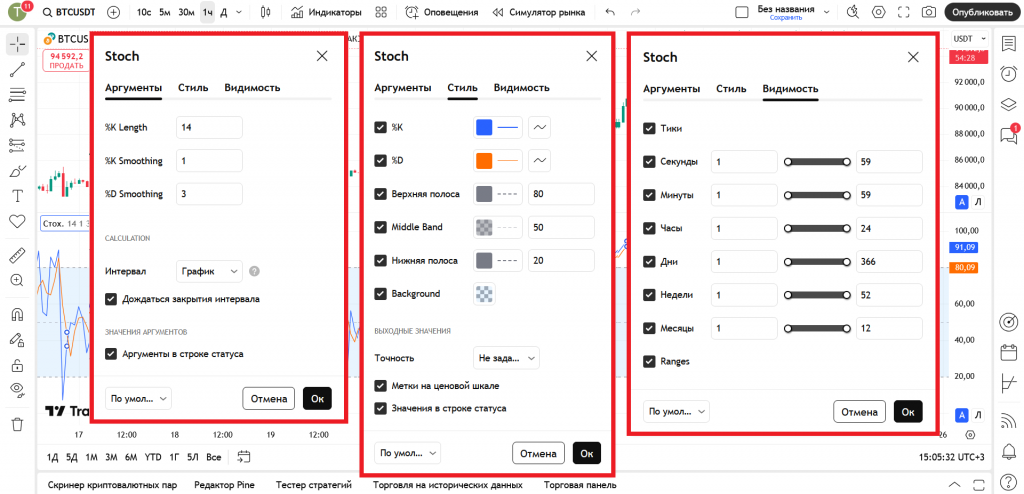
Task: Open layout templates grid icon
Action: point(382,12)
